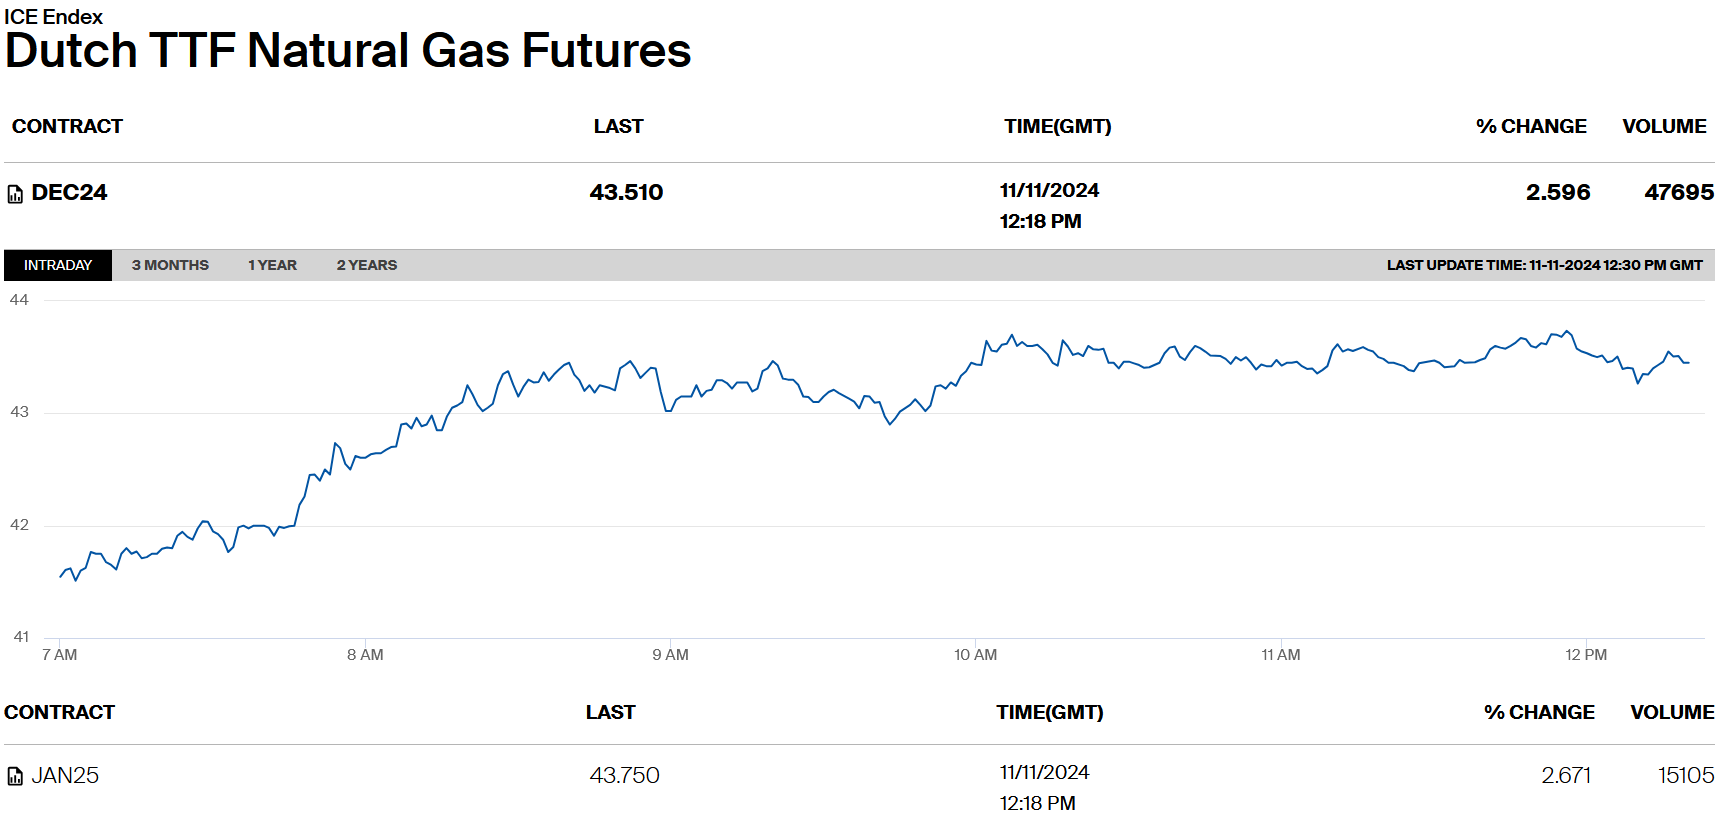This screenshot has width=1729, height=824.
Task: Switch chart to the 1 Year view
Action: coord(272,265)
